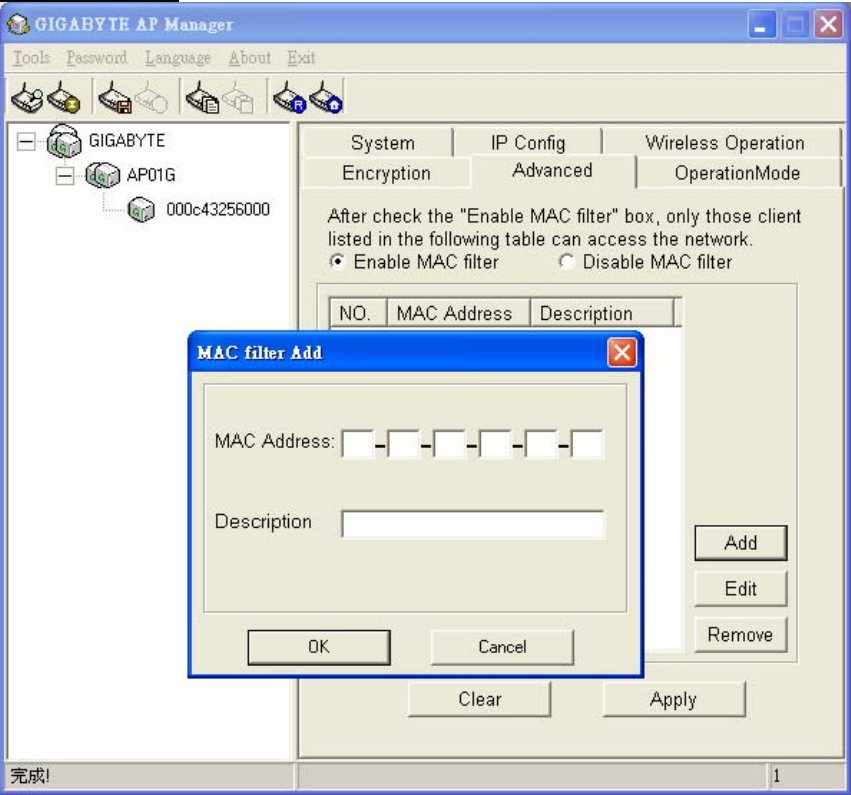Viewport: 851px width, 795px height.
Task: Cancel the MAC filter Add dialog
Action: click(502, 647)
